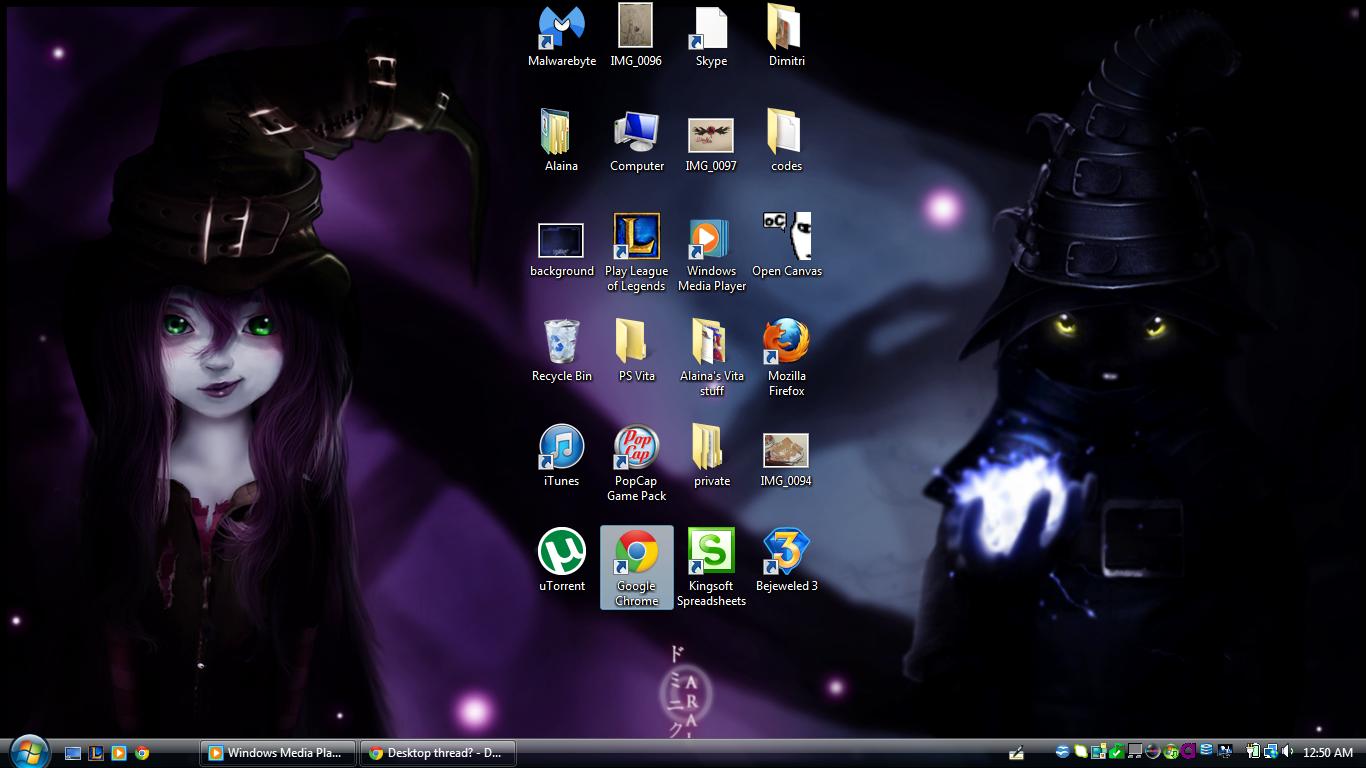Open the volume speaker tray icon
Viewport: 1366px width, 768px height.
1286,752
